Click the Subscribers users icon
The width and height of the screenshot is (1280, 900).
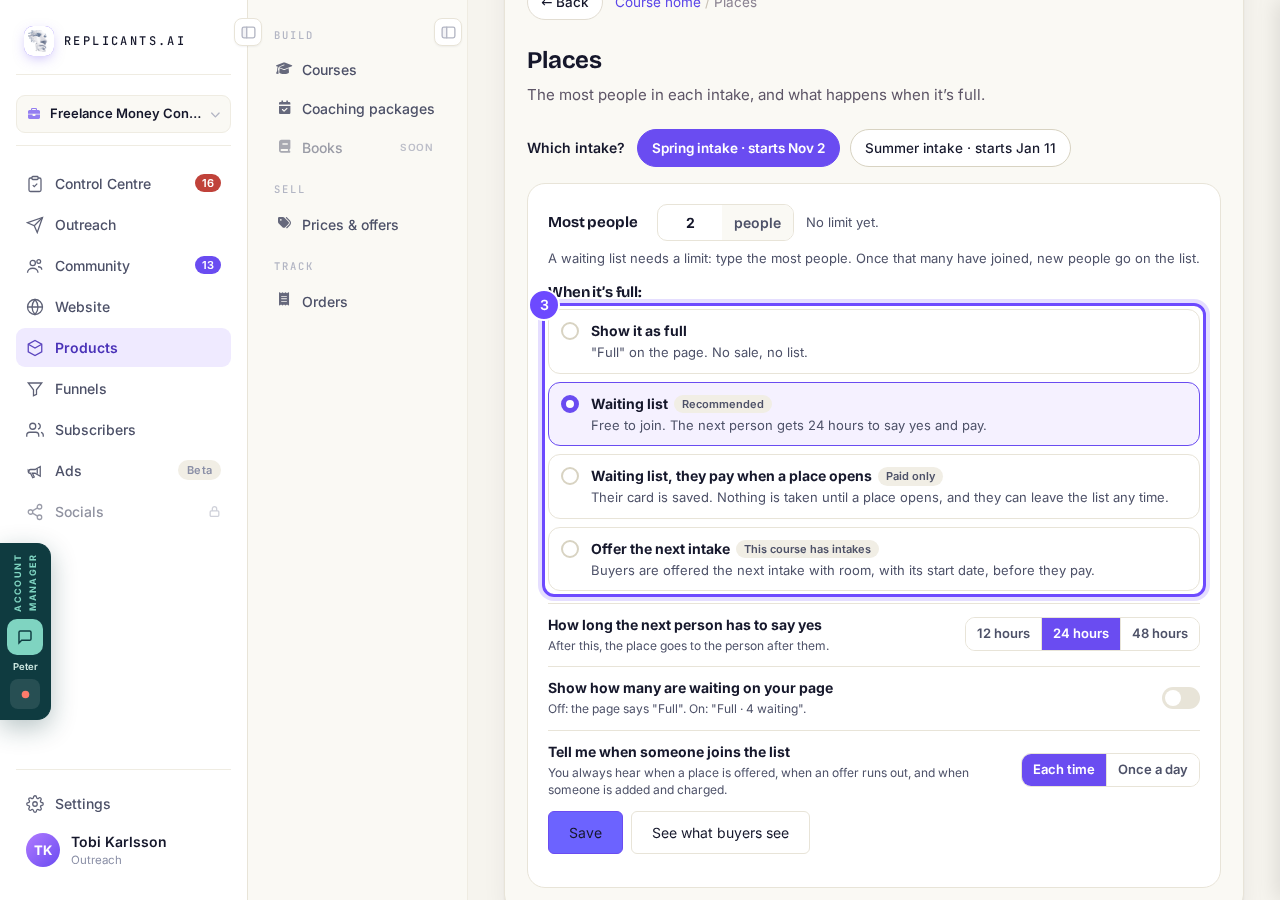pos(35,430)
